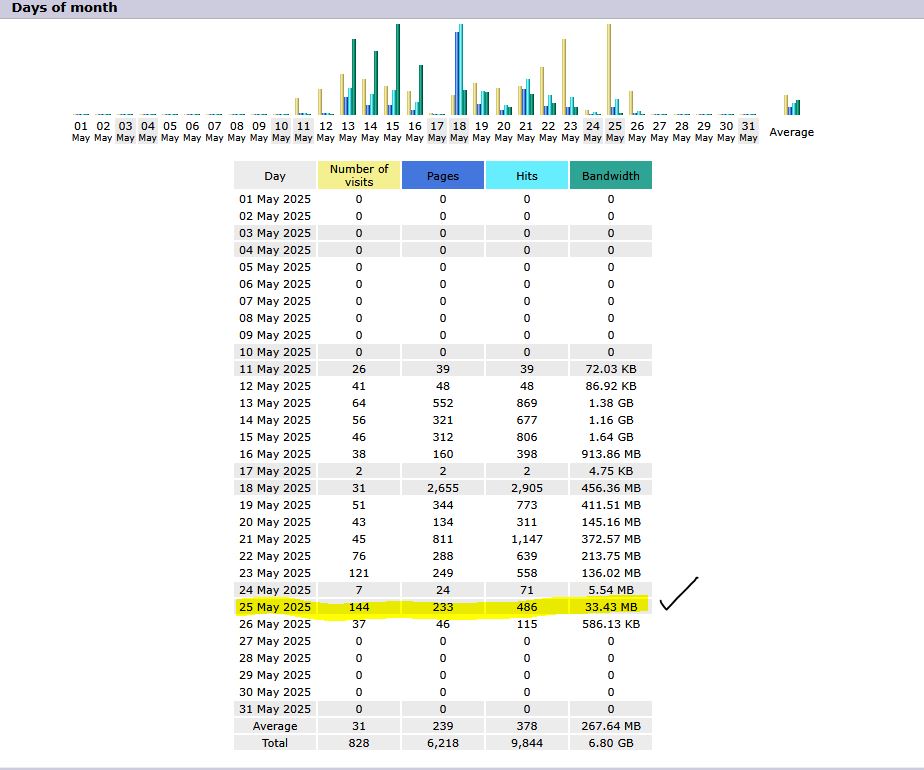Click bandwidth '1.38 GB' cell
924x770 pixels.
pyautogui.click(x=610, y=403)
